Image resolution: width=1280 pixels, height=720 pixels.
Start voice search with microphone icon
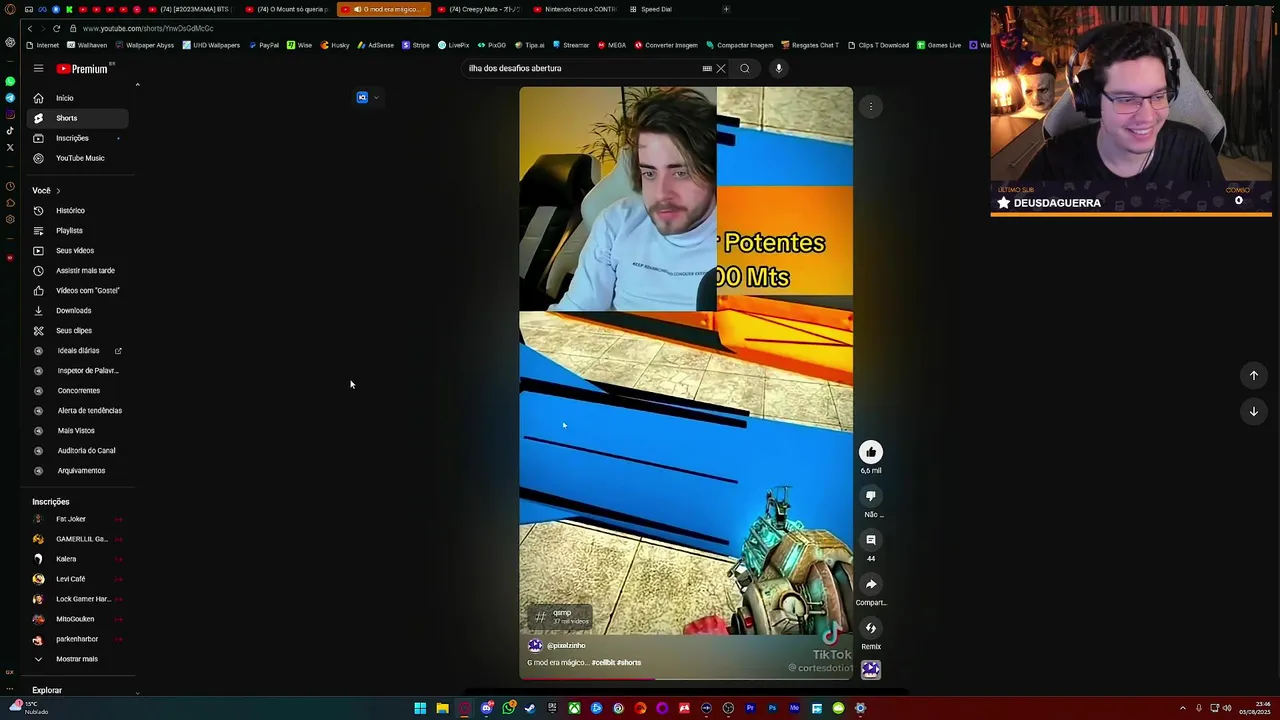pyautogui.click(x=778, y=68)
